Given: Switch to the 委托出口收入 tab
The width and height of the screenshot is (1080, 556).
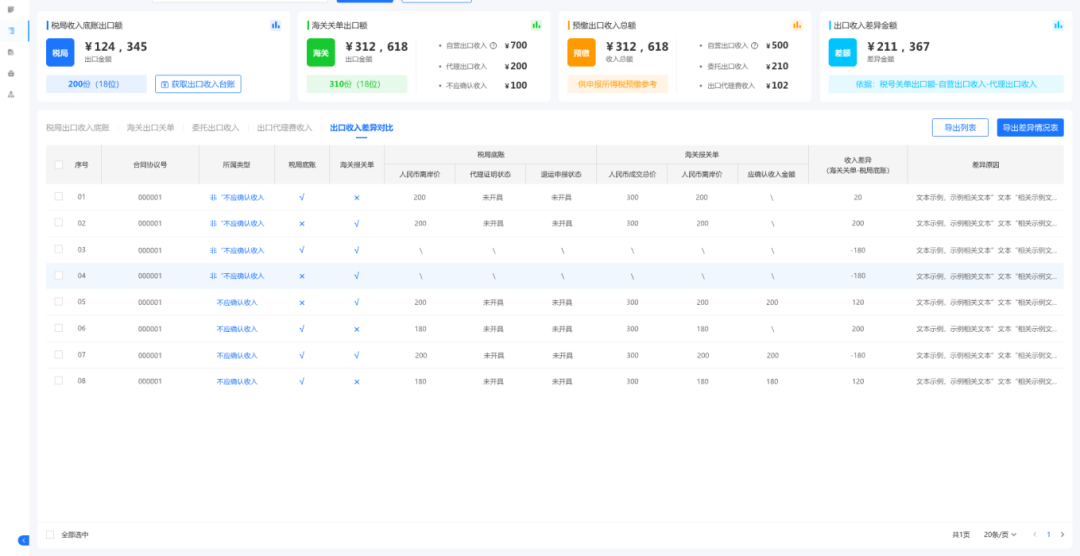Looking at the screenshot, I should (215, 128).
